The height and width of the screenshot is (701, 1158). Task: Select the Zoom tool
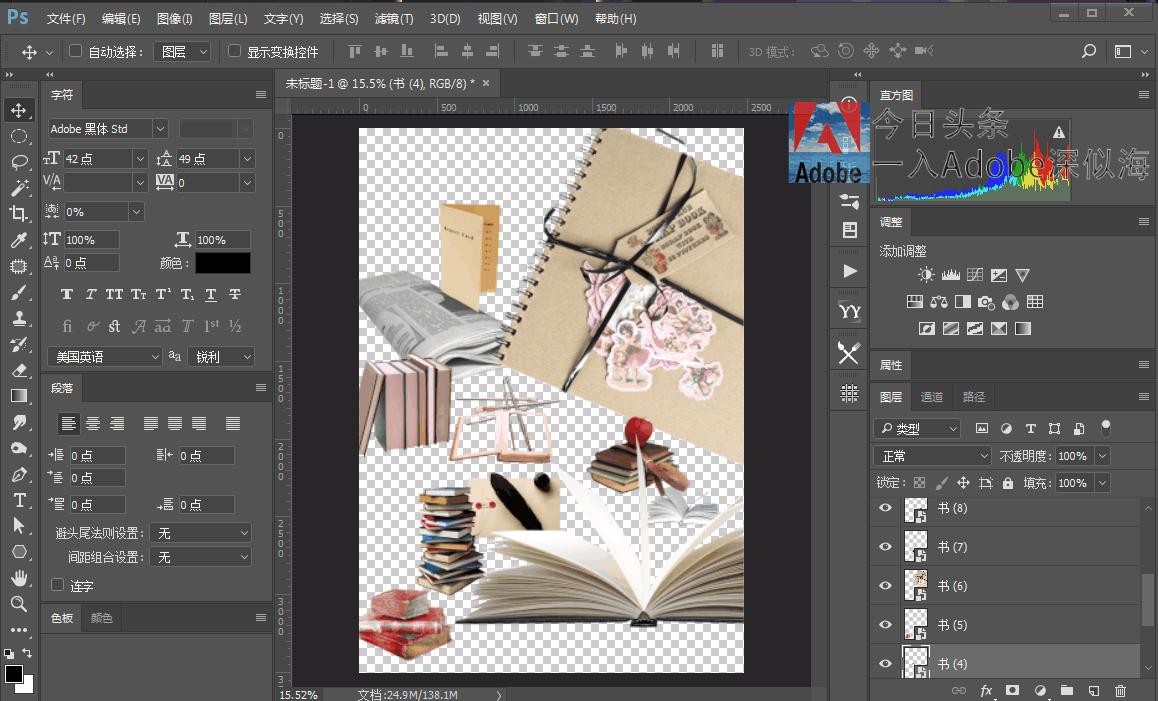tap(19, 604)
